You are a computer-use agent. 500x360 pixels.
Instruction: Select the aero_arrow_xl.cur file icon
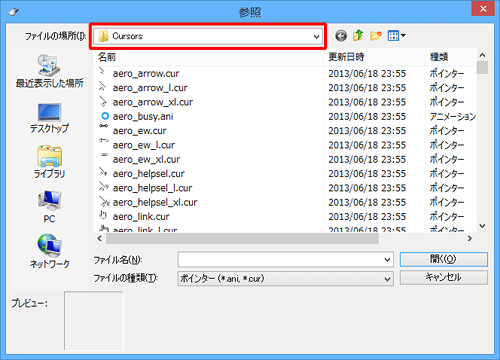(103, 101)
